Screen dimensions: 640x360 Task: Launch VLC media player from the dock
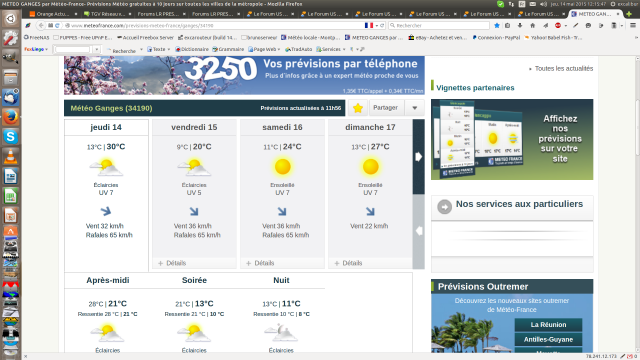point(10,156)
